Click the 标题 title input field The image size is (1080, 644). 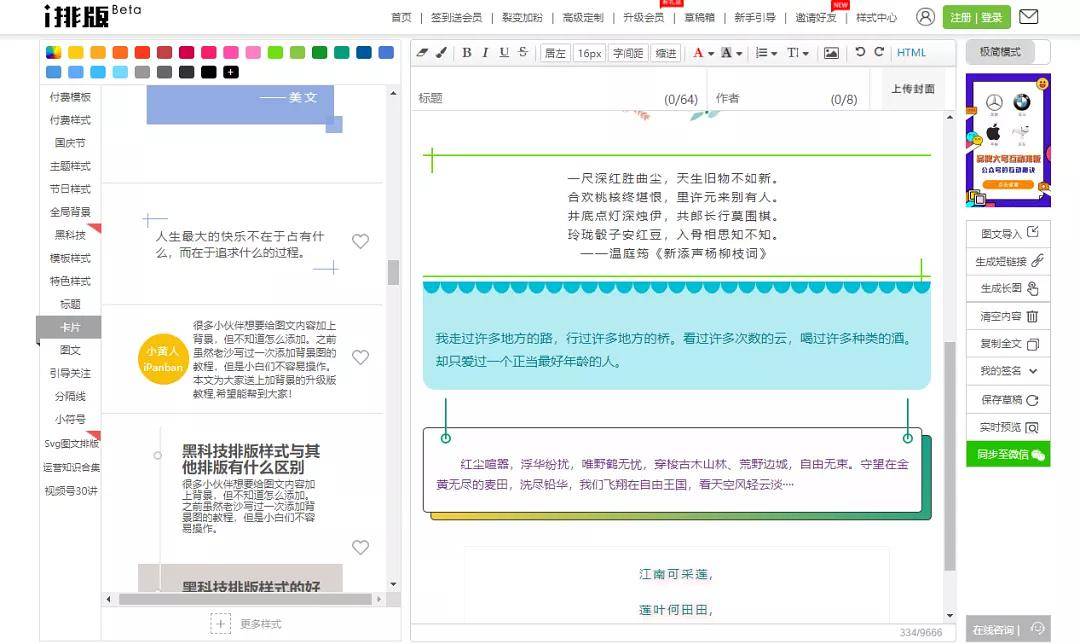pos(540,99)
